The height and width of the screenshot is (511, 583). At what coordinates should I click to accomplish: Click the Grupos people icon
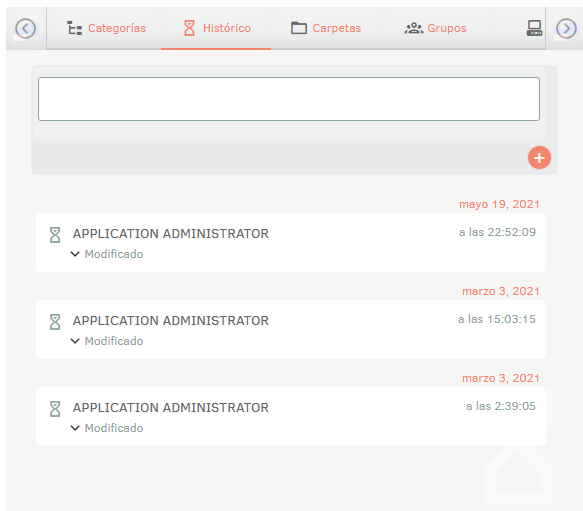tap(414, 28)
